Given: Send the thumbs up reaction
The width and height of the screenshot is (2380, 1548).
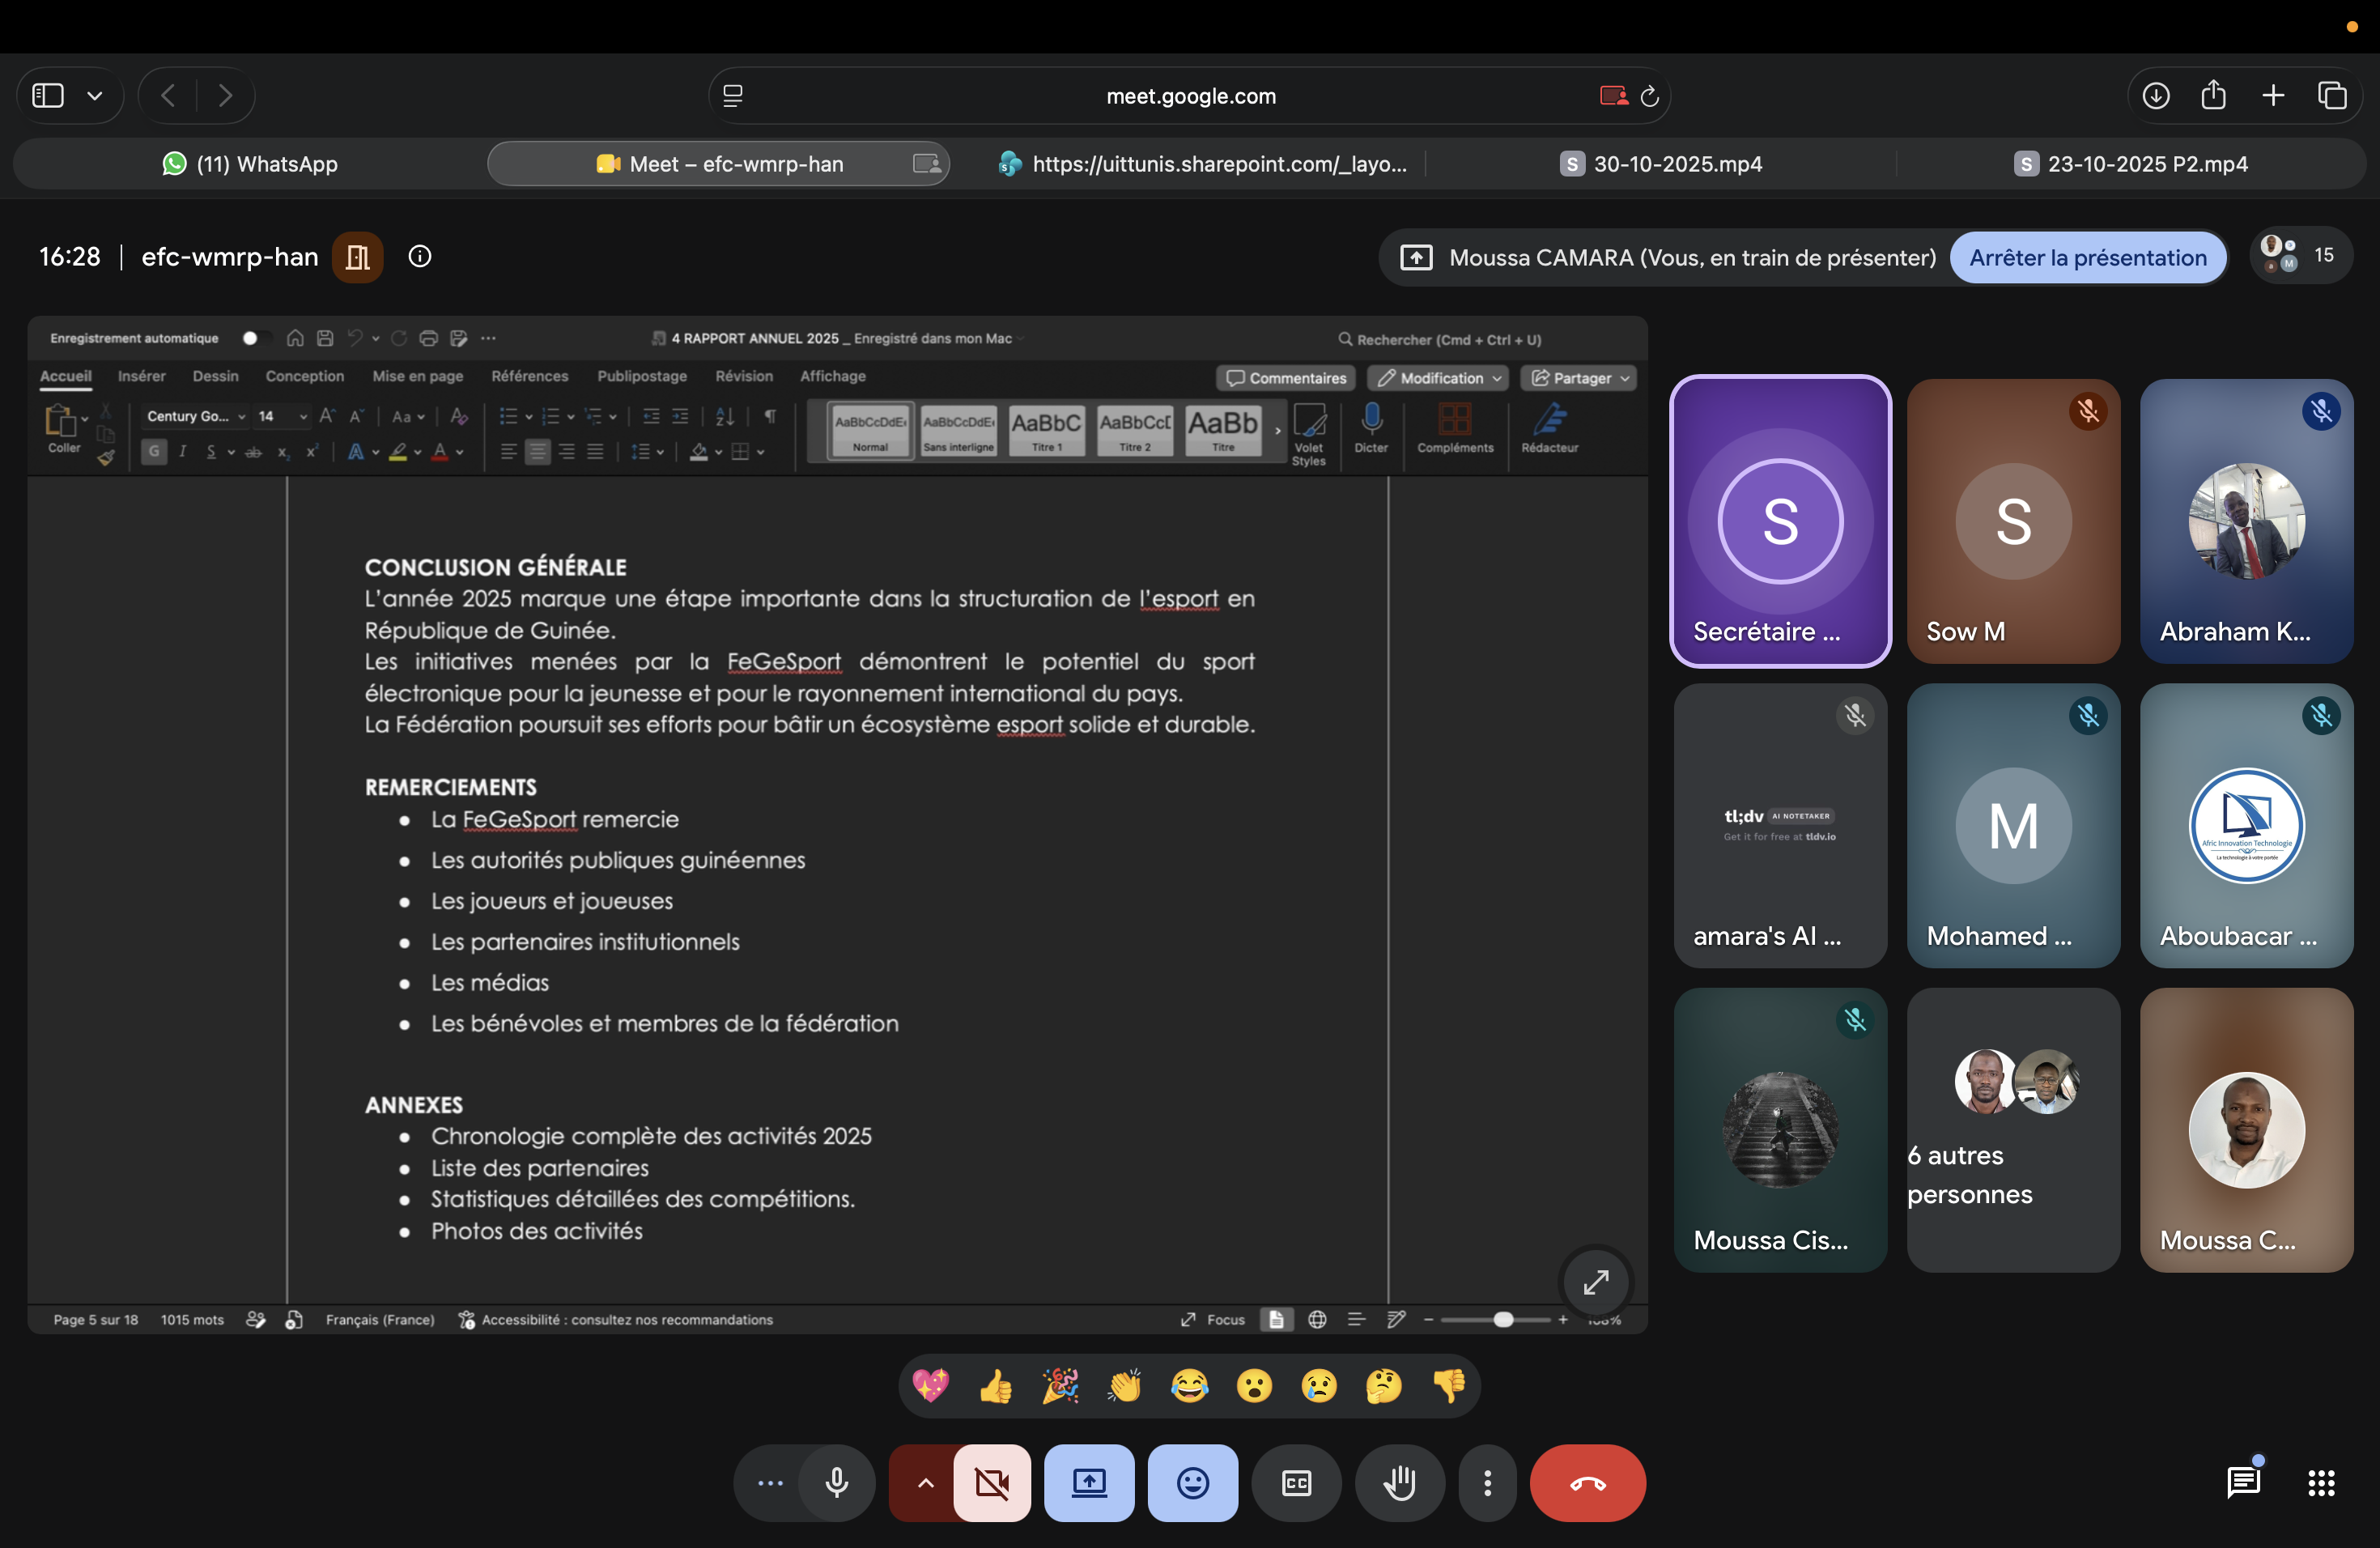Looking at the screenshot, I should (x=995, y=1386).
